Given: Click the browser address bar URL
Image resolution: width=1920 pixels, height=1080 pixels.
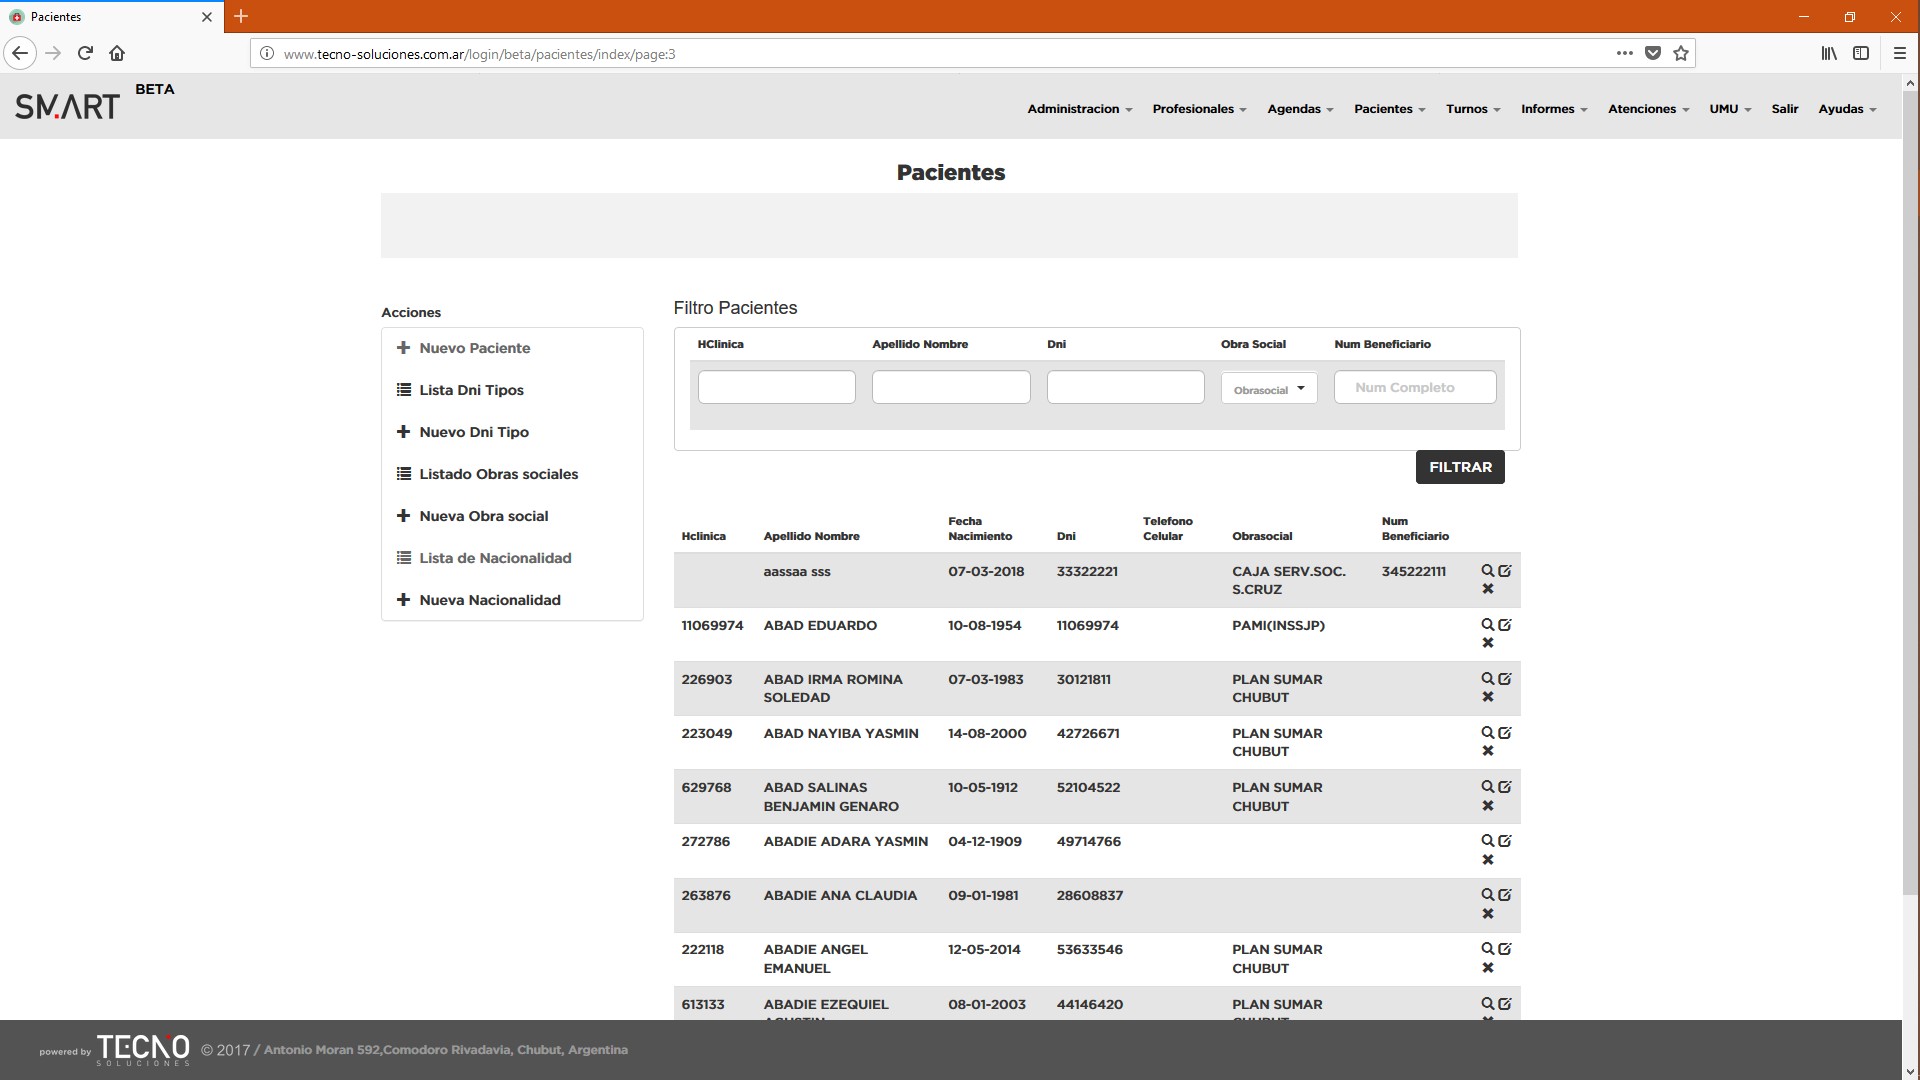Looking at the screenshot, I should point(479,54).
